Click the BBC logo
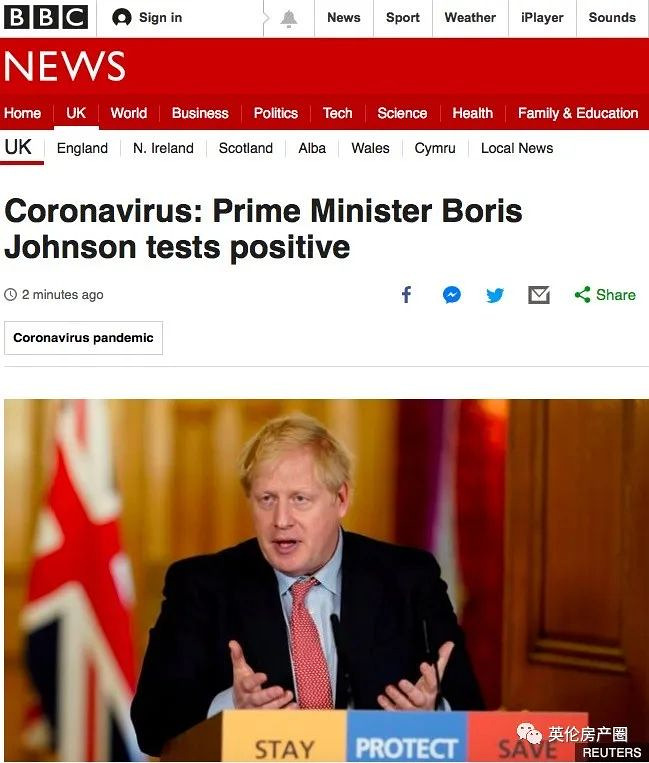The height and width of the screenshot is (763, 649). pyautogui.click(x=46, y=18)
